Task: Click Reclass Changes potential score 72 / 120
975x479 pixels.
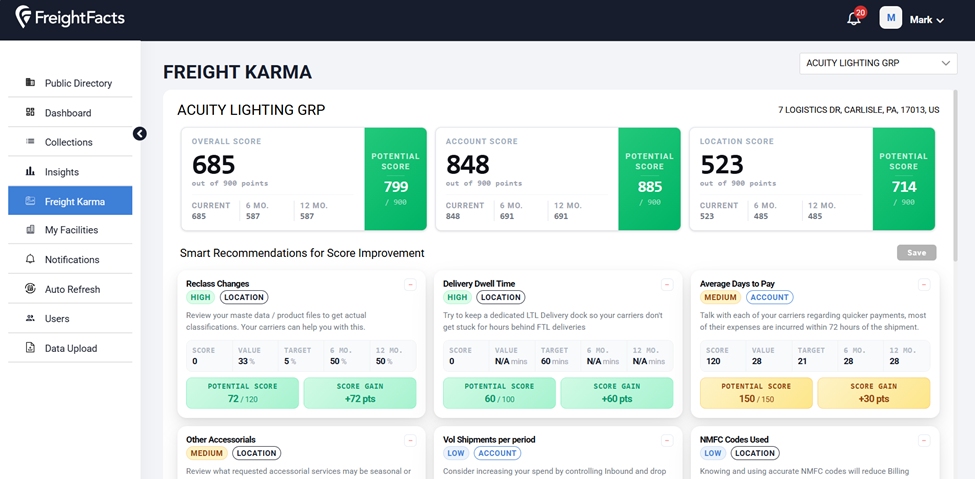Action: pyautogui.click(x=243, y=393)
